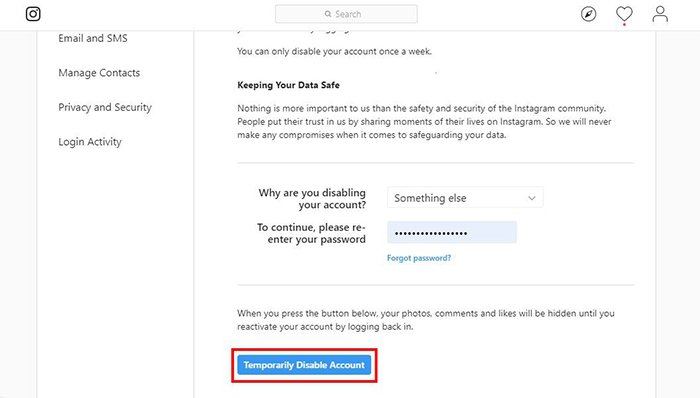The image size is (700, 398).
Task: Click the 'Why are you disabling' label
Action: point(312,199)
